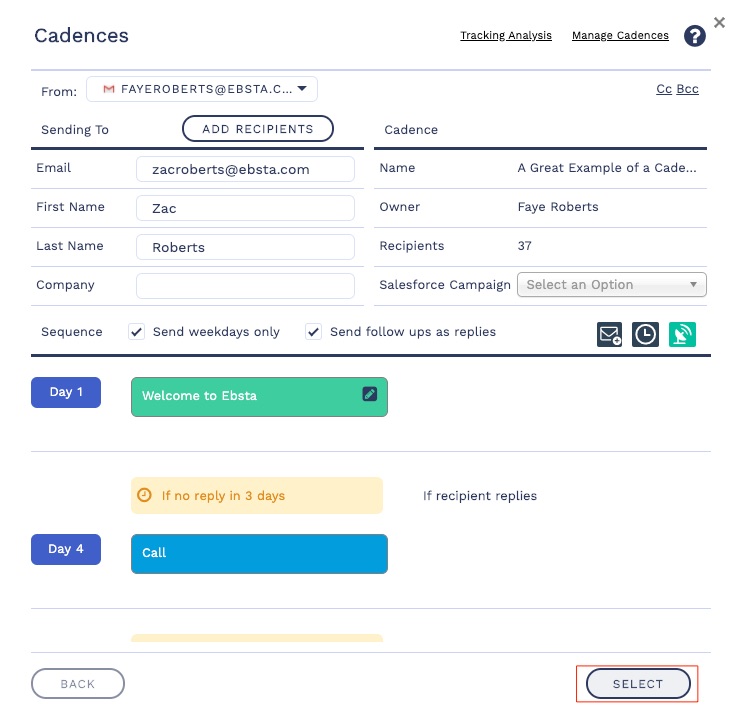Edit the Welcome to Ebsta step
The width and height of the screenshot is (743, 707).
[370, 395]
